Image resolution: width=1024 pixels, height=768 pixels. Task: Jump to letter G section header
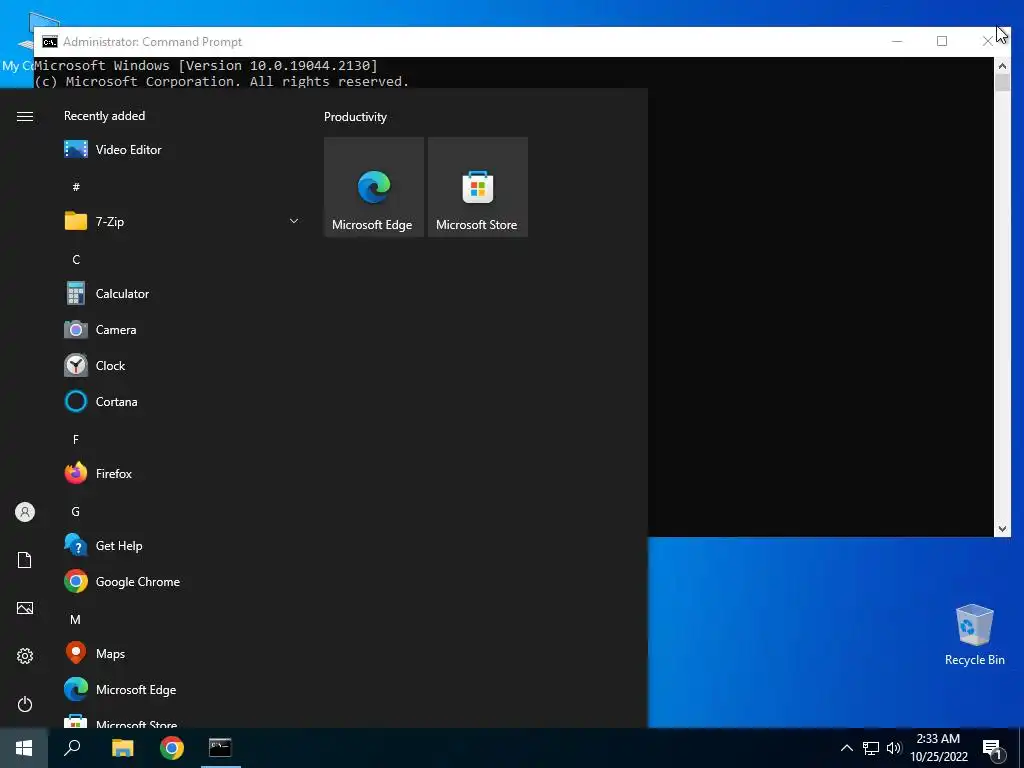[76, 512]
